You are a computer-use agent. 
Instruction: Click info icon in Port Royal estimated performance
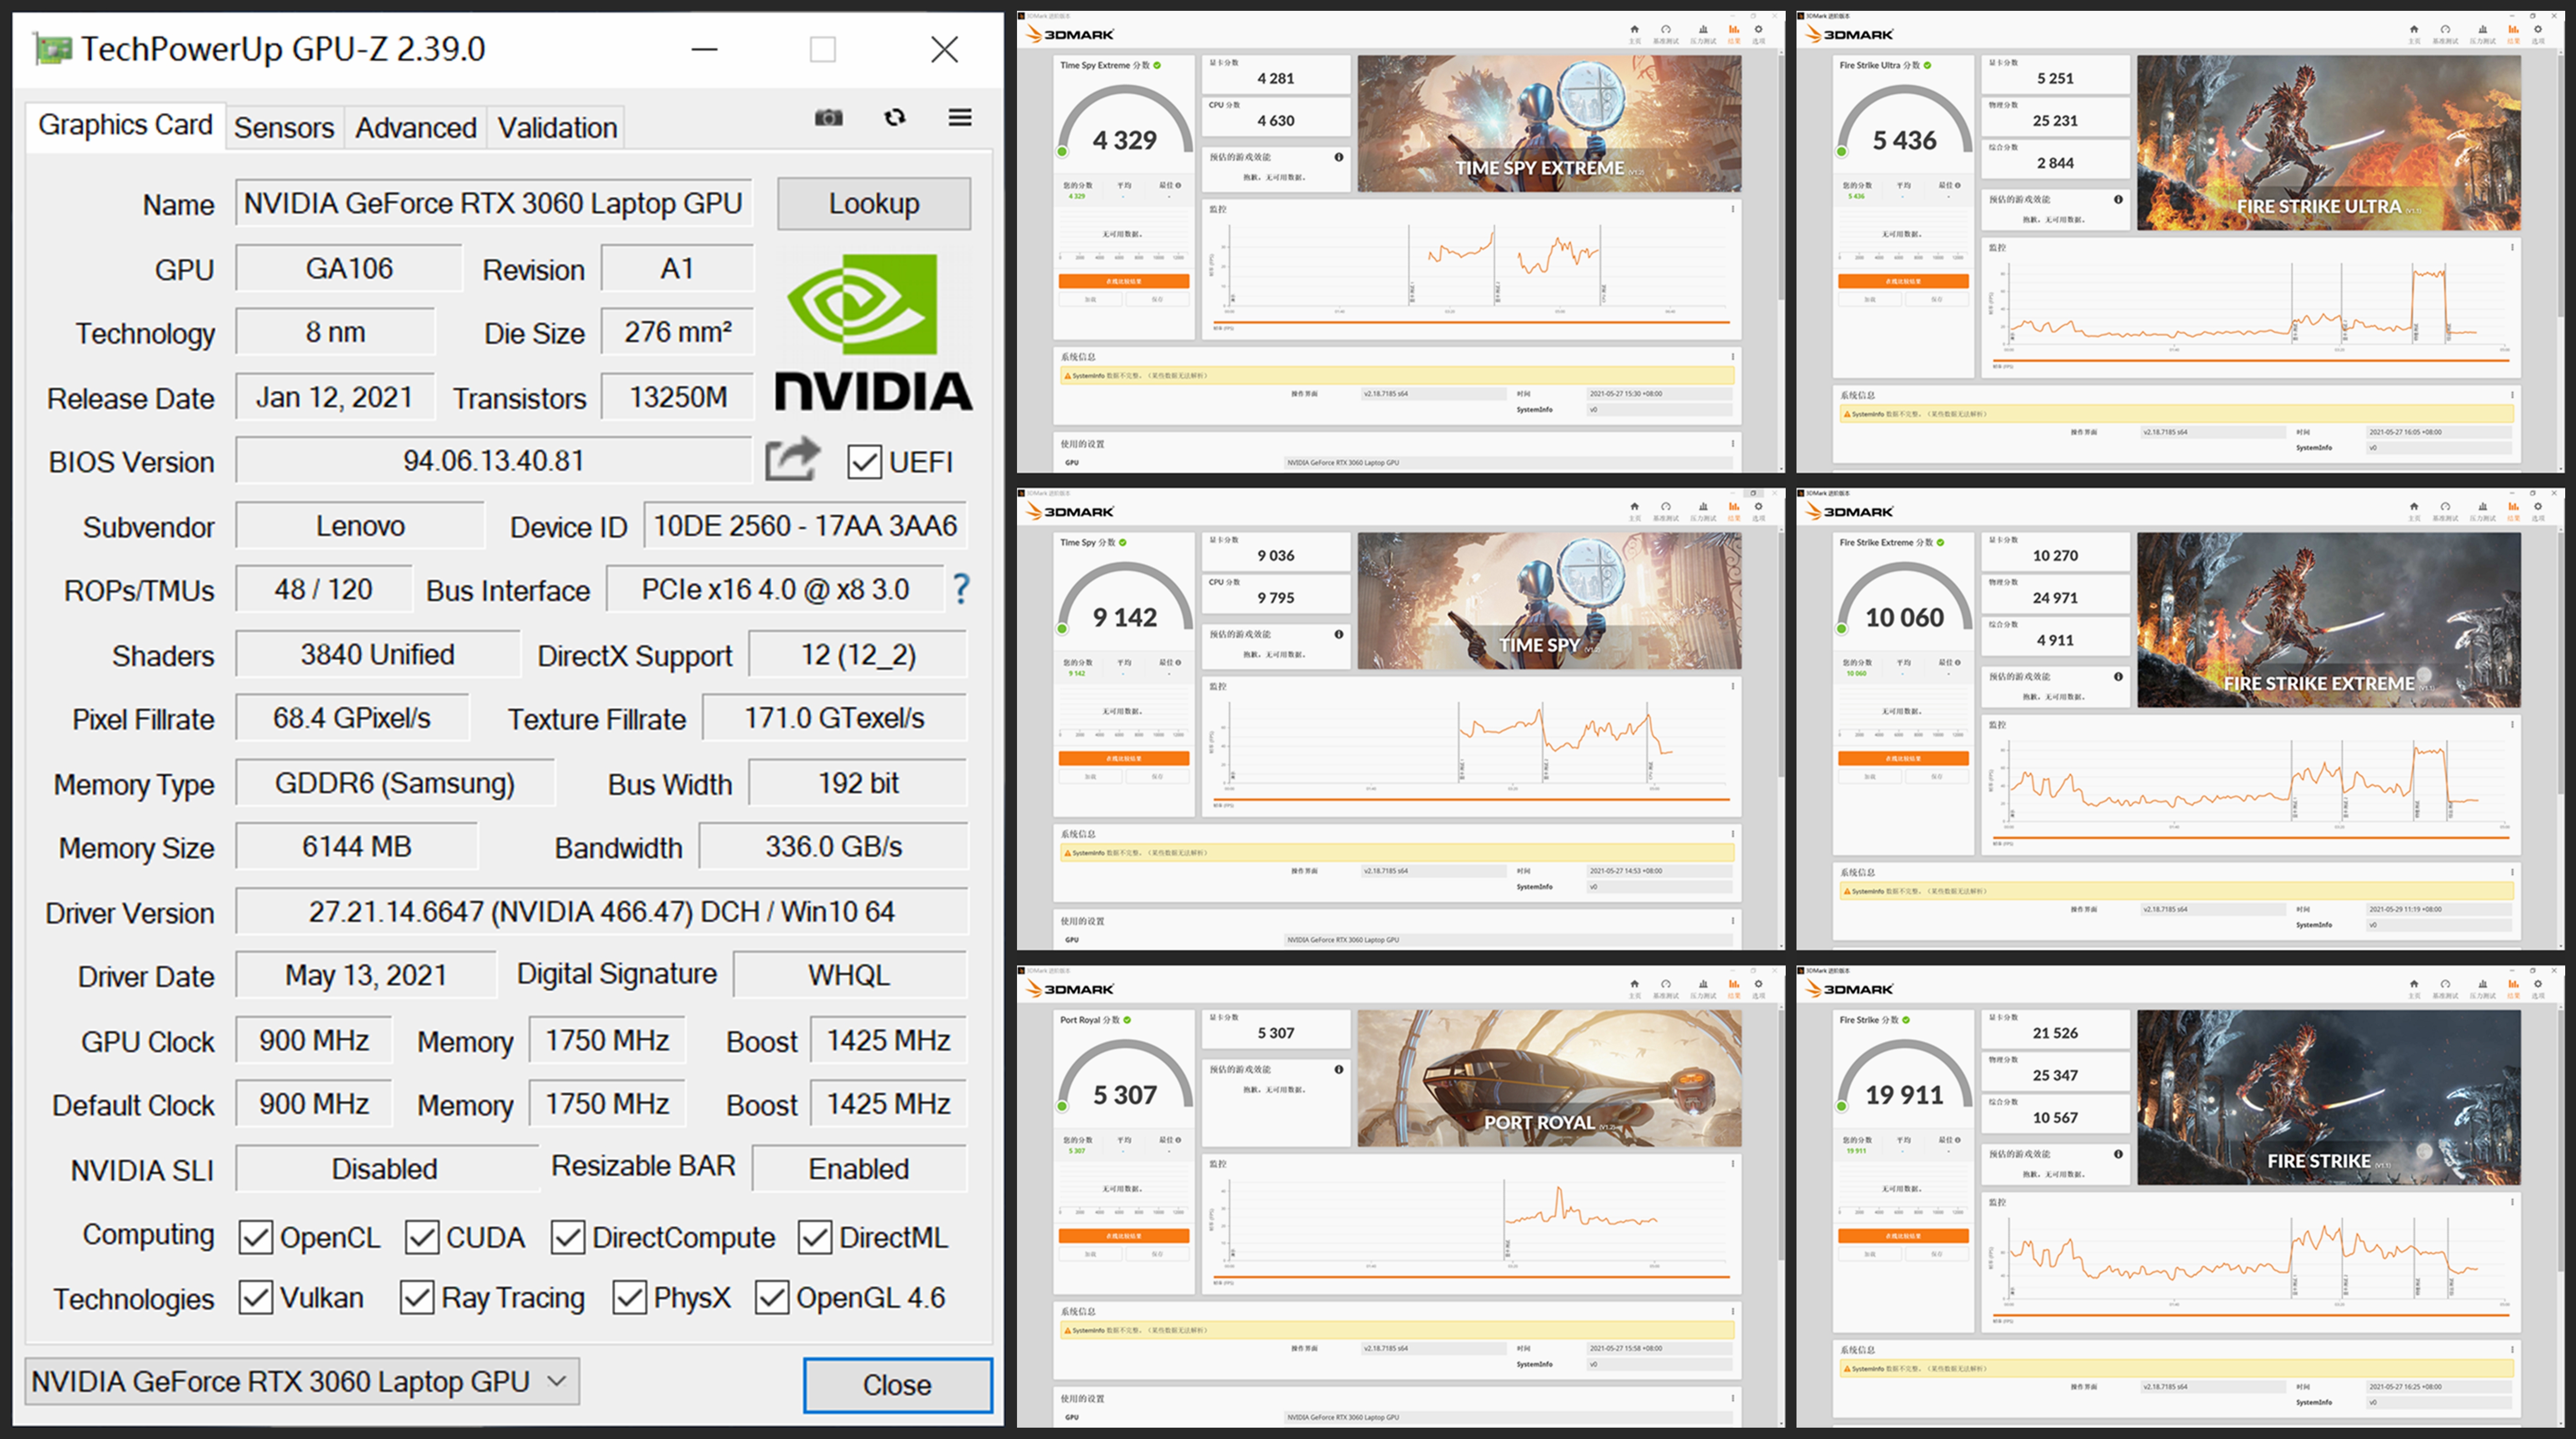(x=1338, y=1069)
